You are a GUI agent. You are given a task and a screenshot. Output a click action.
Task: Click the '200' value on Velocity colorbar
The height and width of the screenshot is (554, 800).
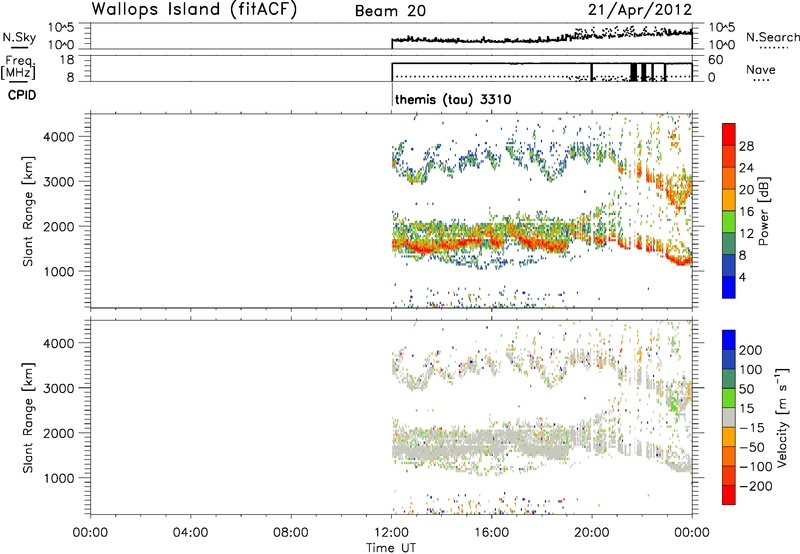point(751,350)
